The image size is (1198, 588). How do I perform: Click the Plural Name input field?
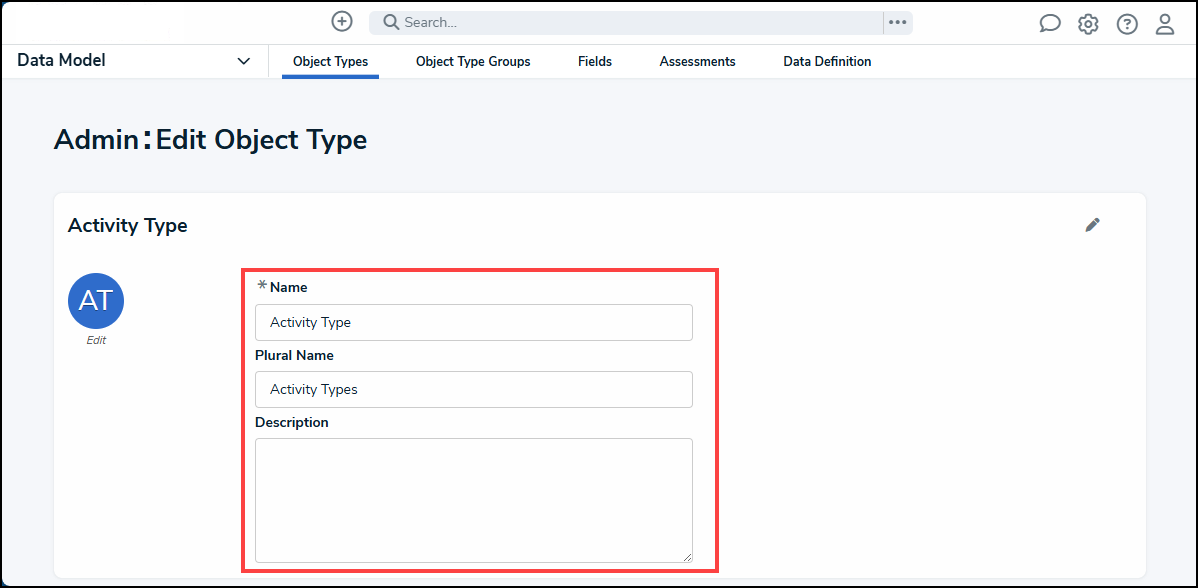(474, 389)
